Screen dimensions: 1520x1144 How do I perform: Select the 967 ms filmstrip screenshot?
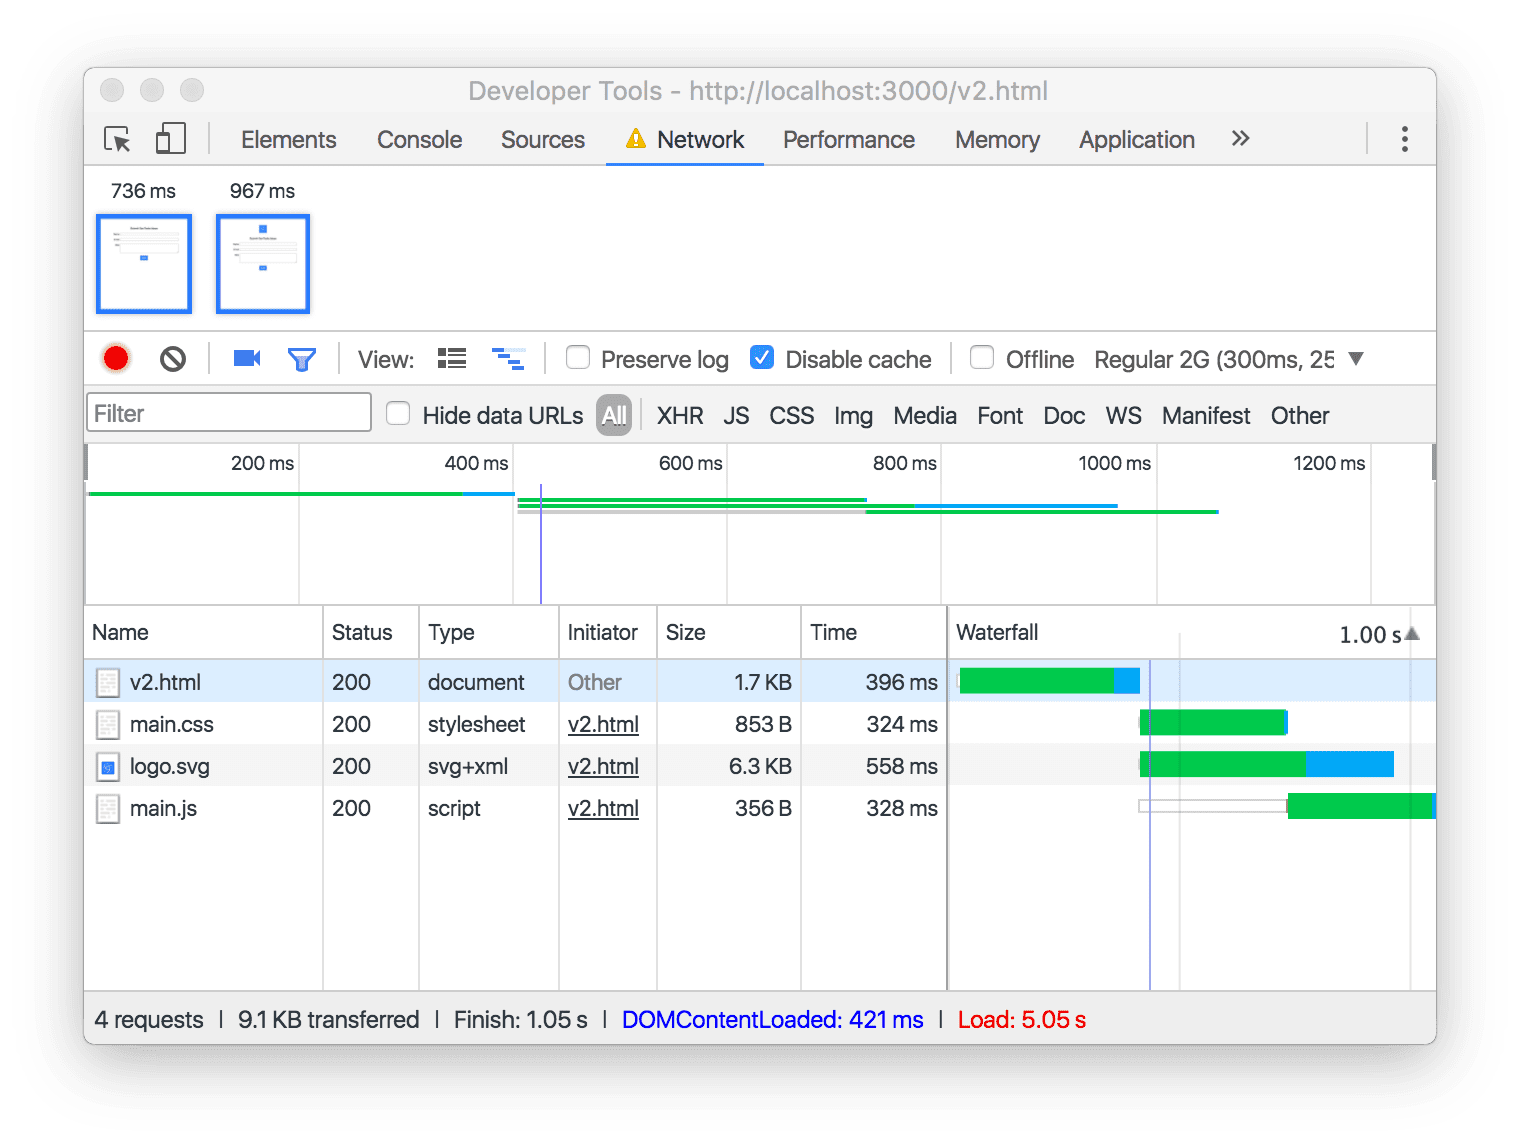pos(262,263)
